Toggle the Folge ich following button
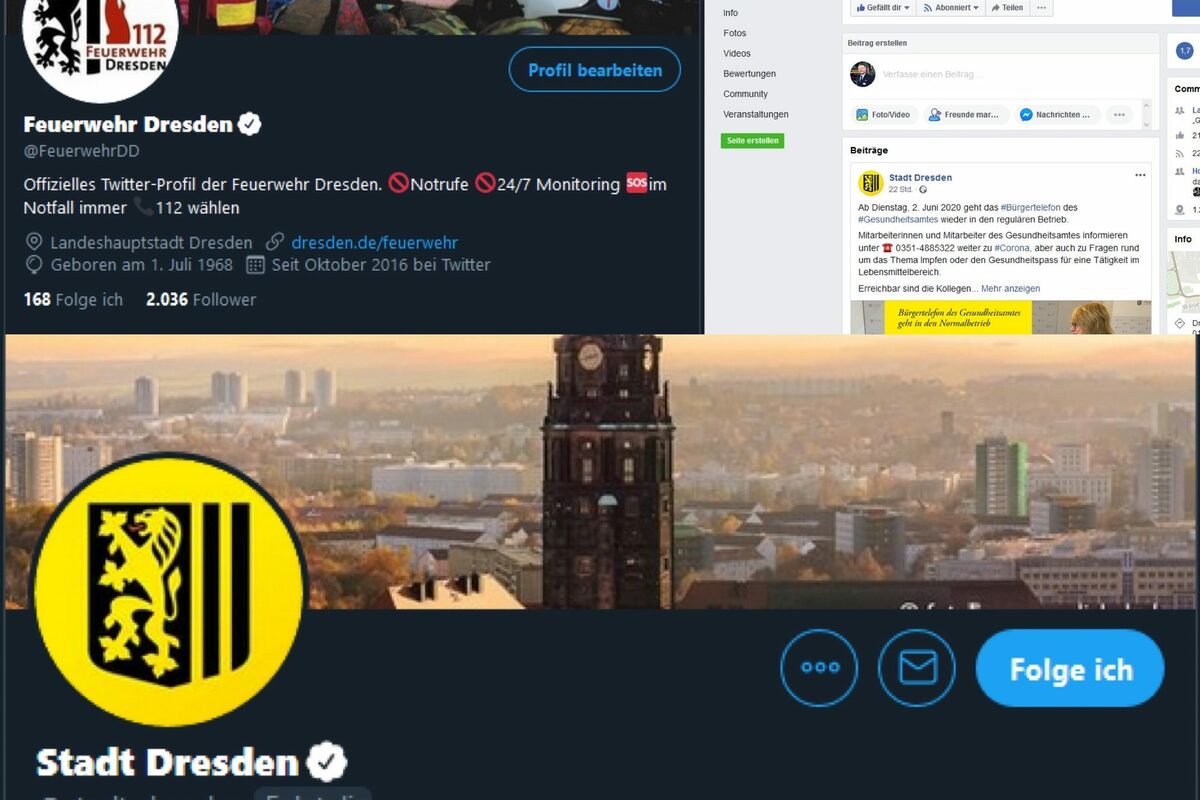Screen dimensions: 1200x800 pyautogui.click(x=1070, y=668)
